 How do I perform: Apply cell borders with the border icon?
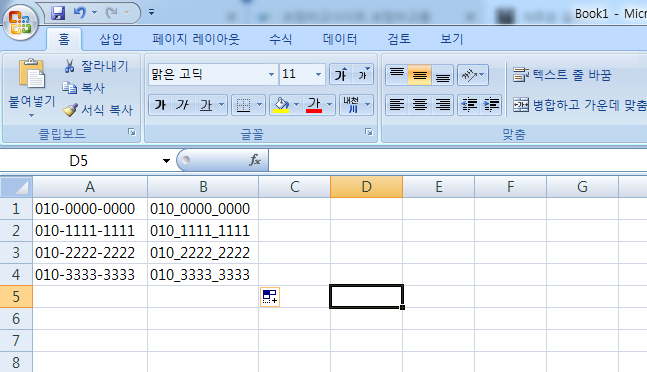[243, 105]
